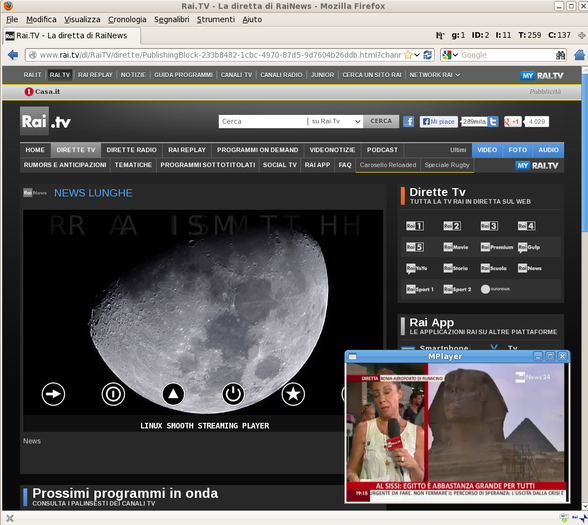The image size is (588, 525).
Task: Open the URL history dropdown arrow
Action: (417, 55)
